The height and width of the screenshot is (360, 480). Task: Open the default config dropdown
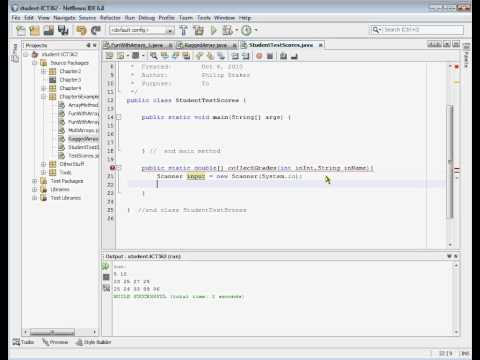coord(170,30)
